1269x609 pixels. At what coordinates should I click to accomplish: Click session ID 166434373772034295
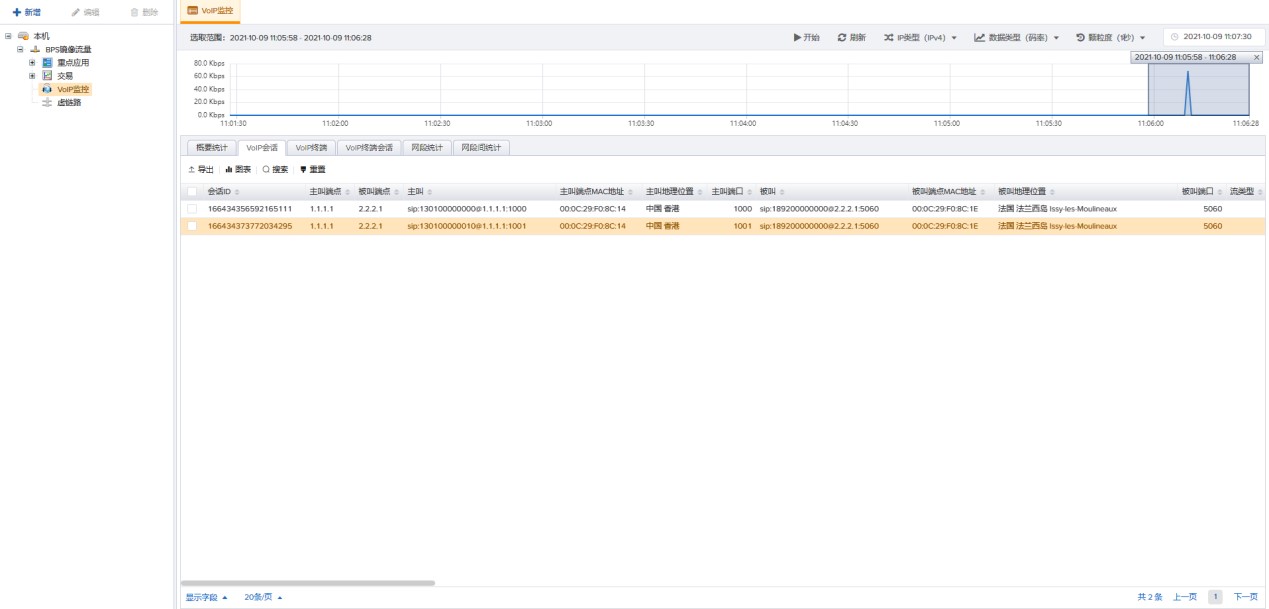250,226
